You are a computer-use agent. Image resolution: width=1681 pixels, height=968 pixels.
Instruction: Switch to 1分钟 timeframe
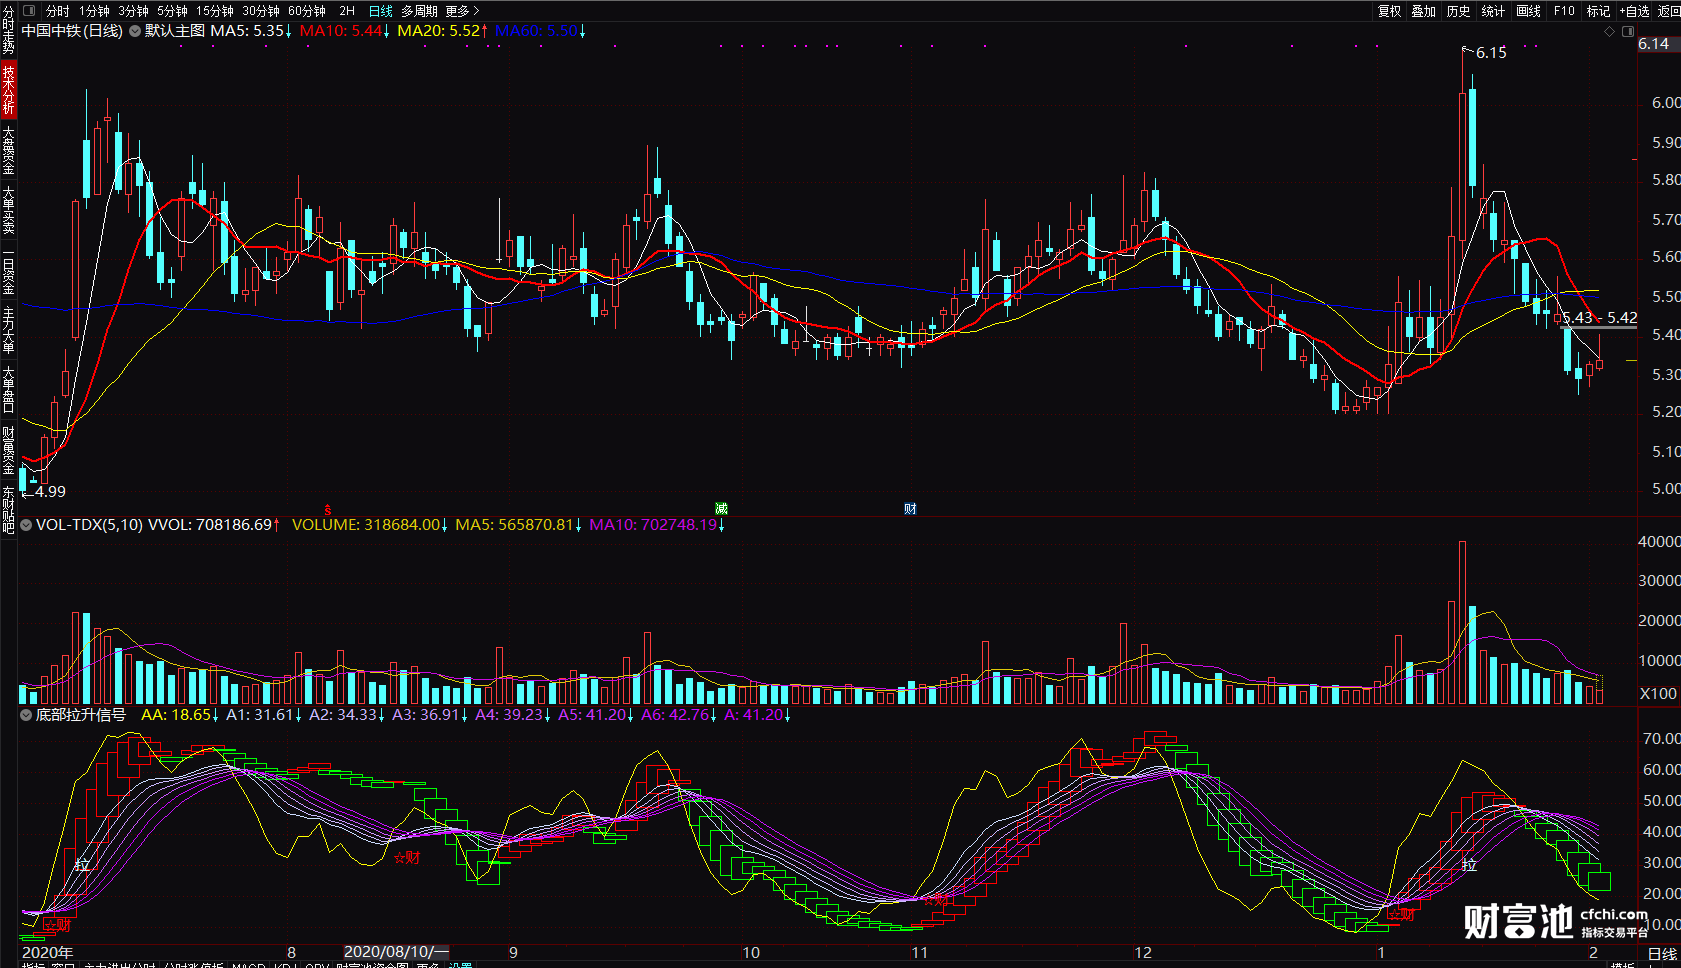click(94, 11)
